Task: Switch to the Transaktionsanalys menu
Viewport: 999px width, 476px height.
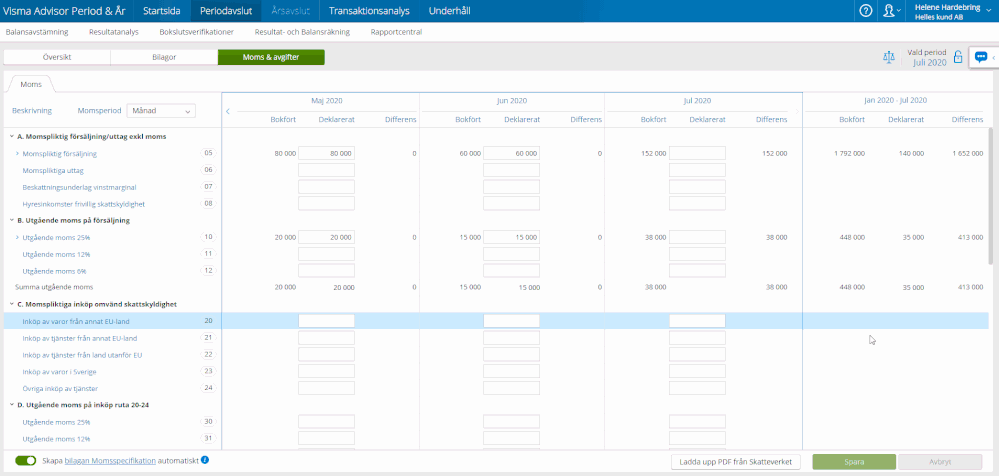Action: pos(370,11)
